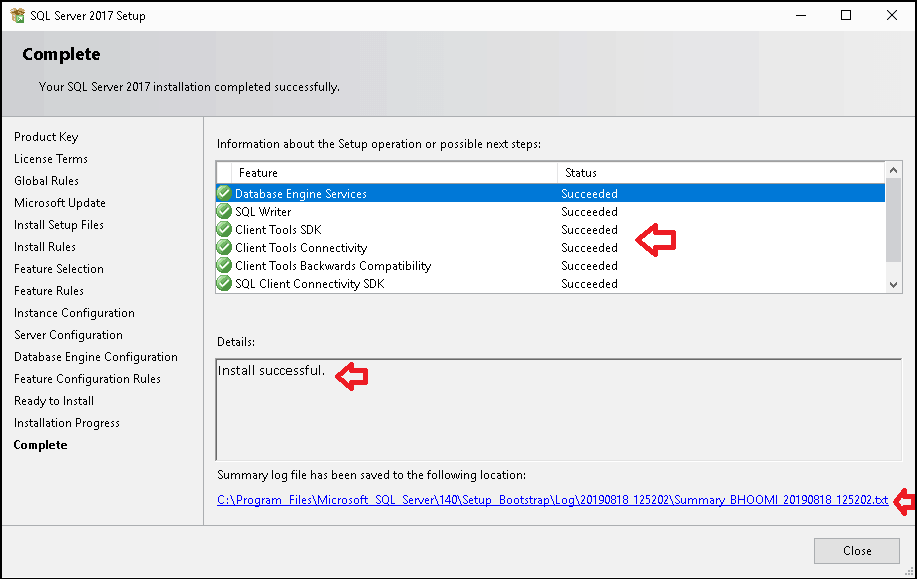Click the SQL Server Setup box icon in title bar

pos(18,15)
